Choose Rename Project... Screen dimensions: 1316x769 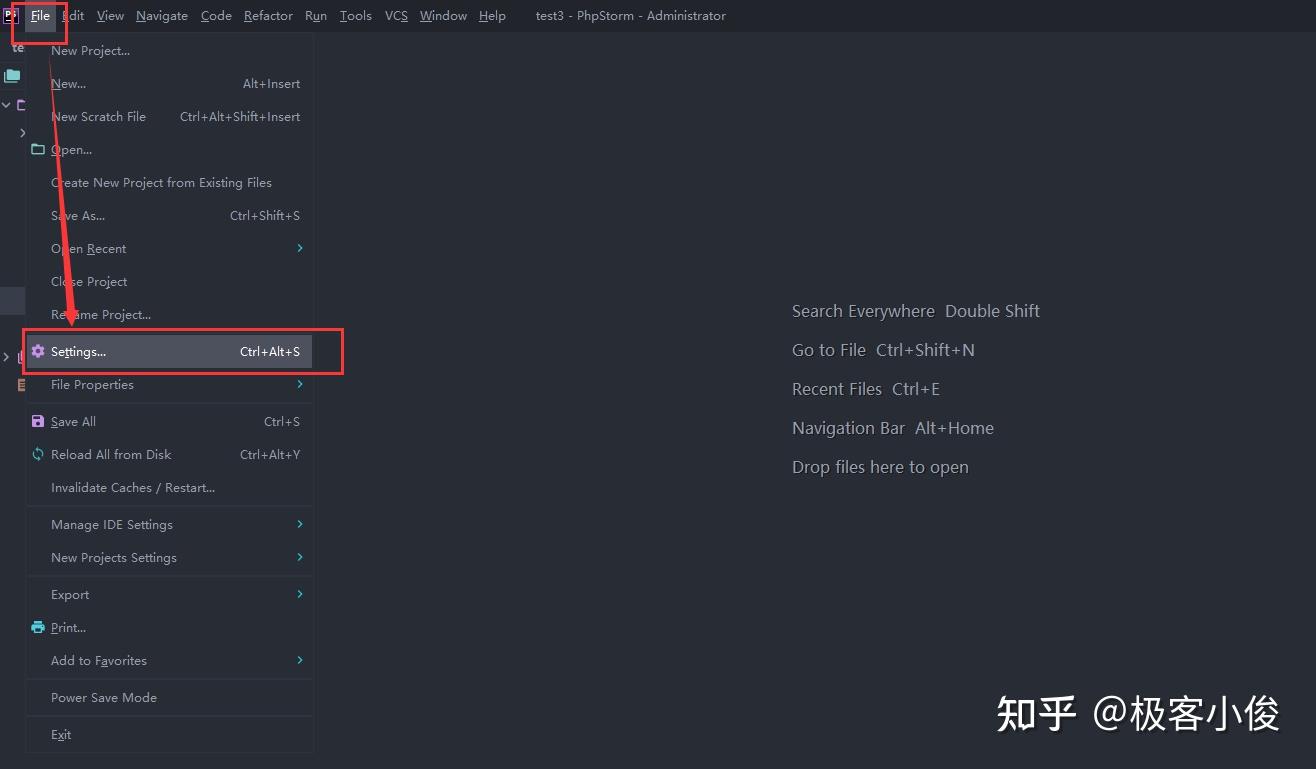tap(169, 314)
